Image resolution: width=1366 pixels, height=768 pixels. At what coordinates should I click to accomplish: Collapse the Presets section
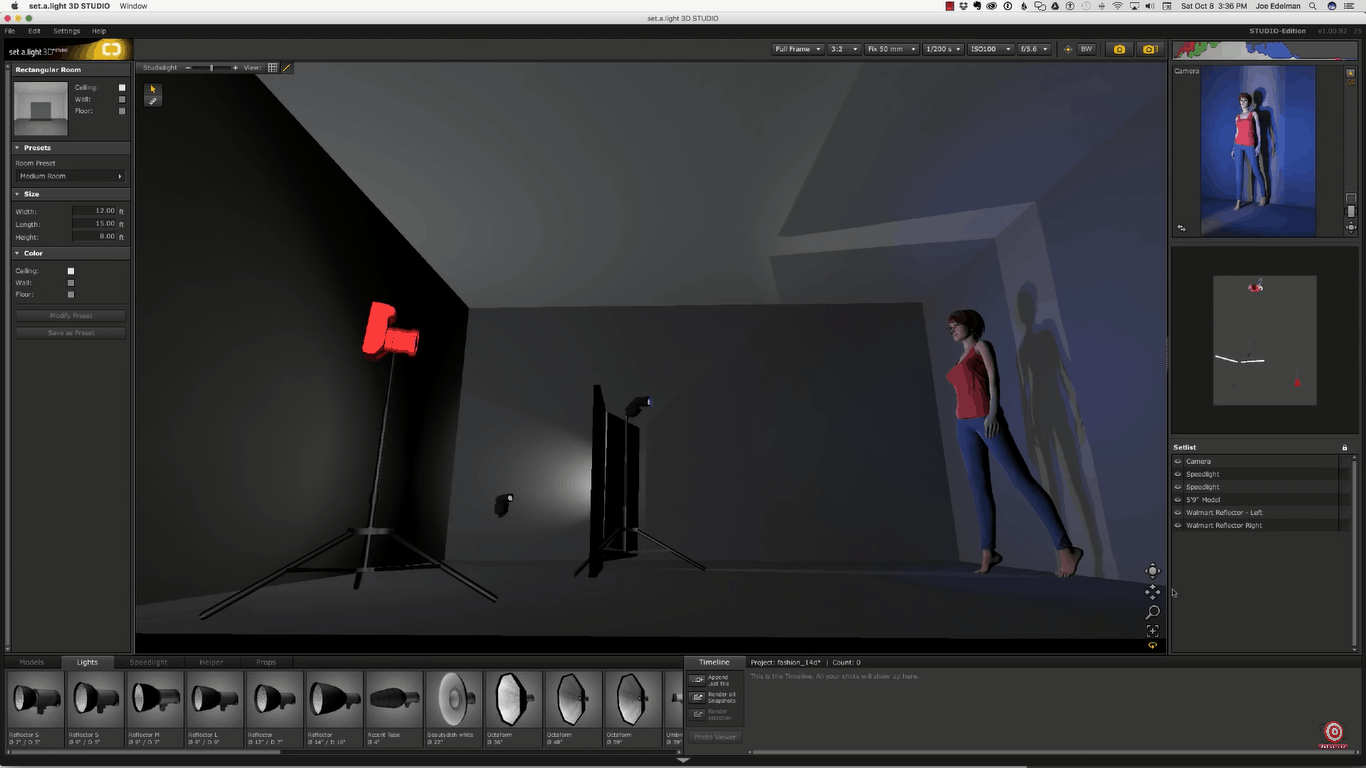tap(17, 148)
